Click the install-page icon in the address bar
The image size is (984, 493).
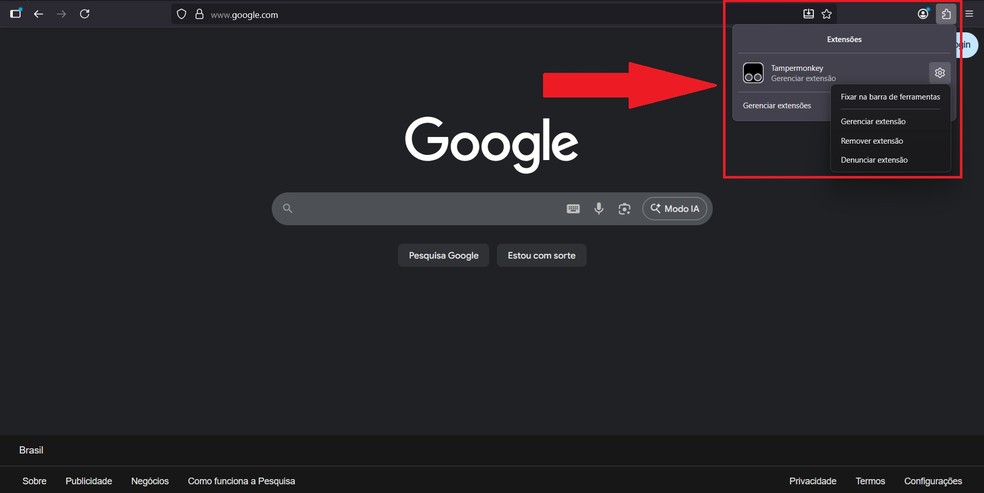808,14
